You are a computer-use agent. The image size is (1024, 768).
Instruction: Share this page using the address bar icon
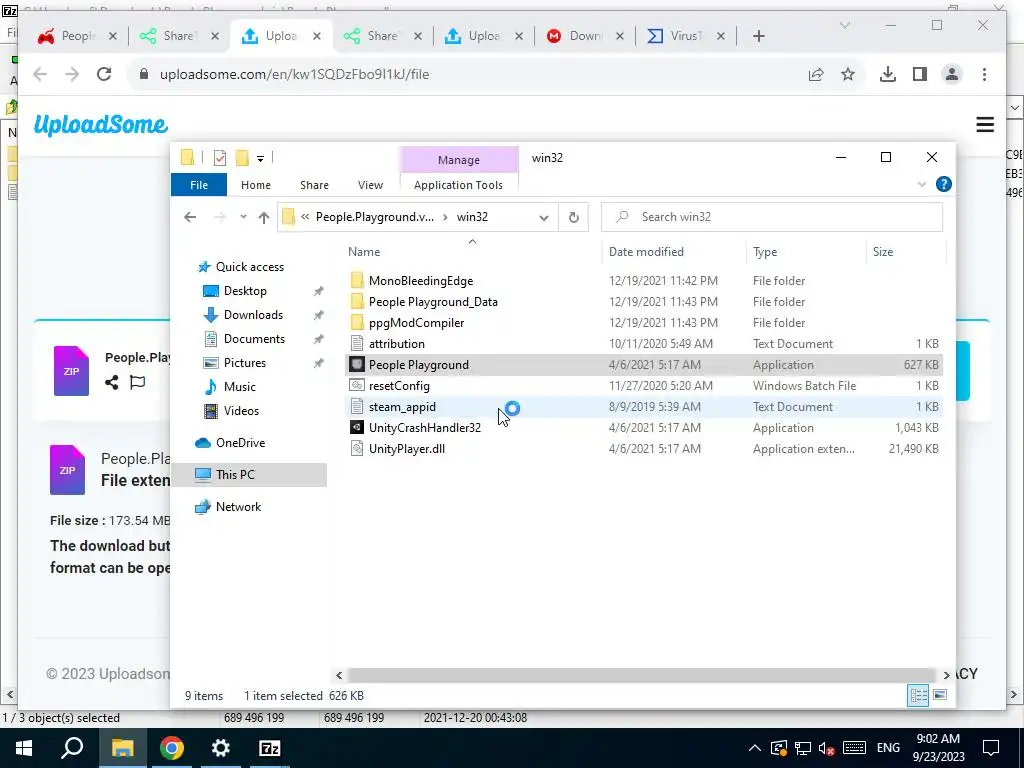(x=816, y=74)
